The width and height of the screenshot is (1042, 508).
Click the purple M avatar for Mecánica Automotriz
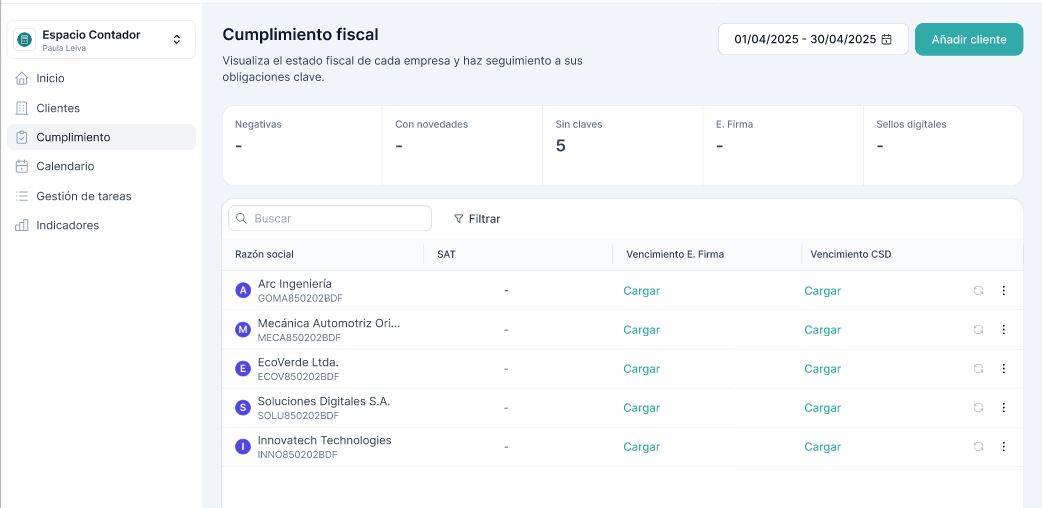coord(242,329)
